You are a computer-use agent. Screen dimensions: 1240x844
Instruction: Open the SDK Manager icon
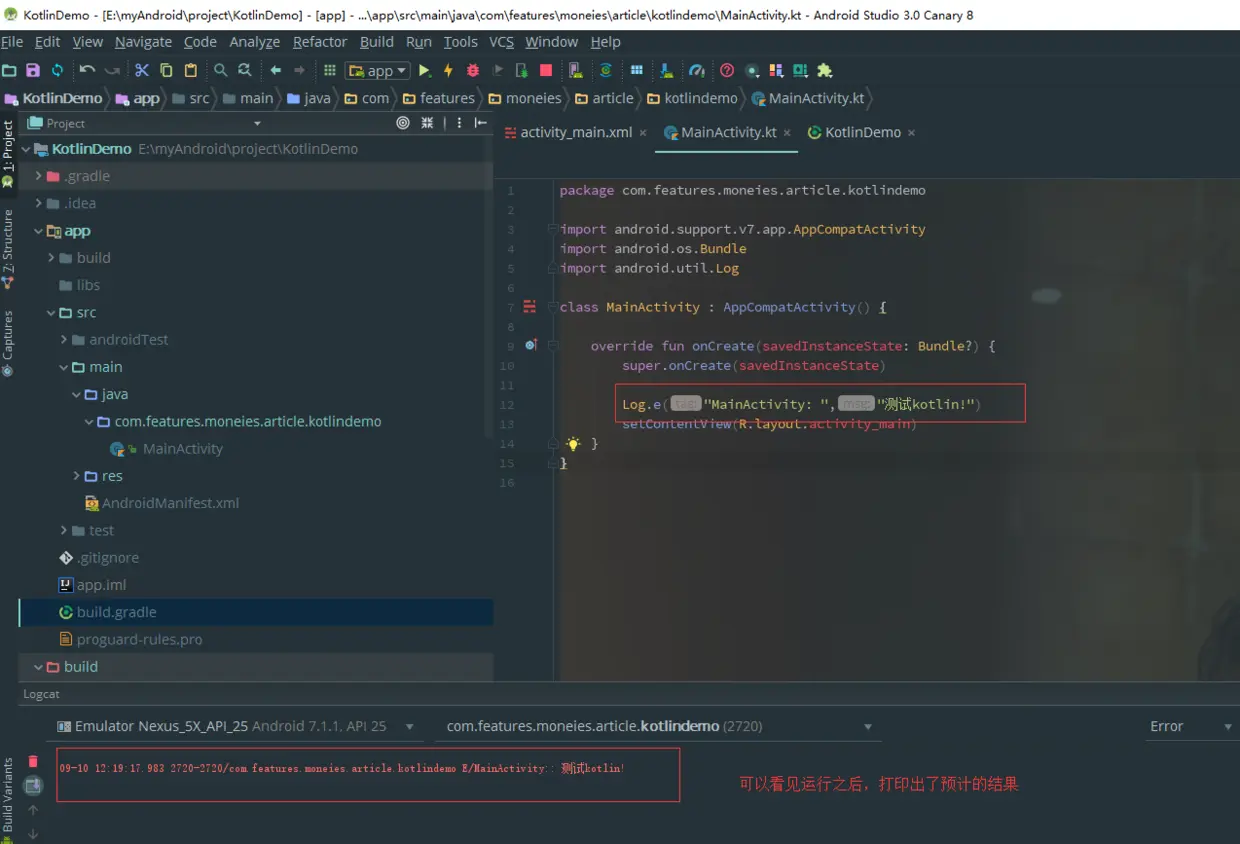[666, 70]
